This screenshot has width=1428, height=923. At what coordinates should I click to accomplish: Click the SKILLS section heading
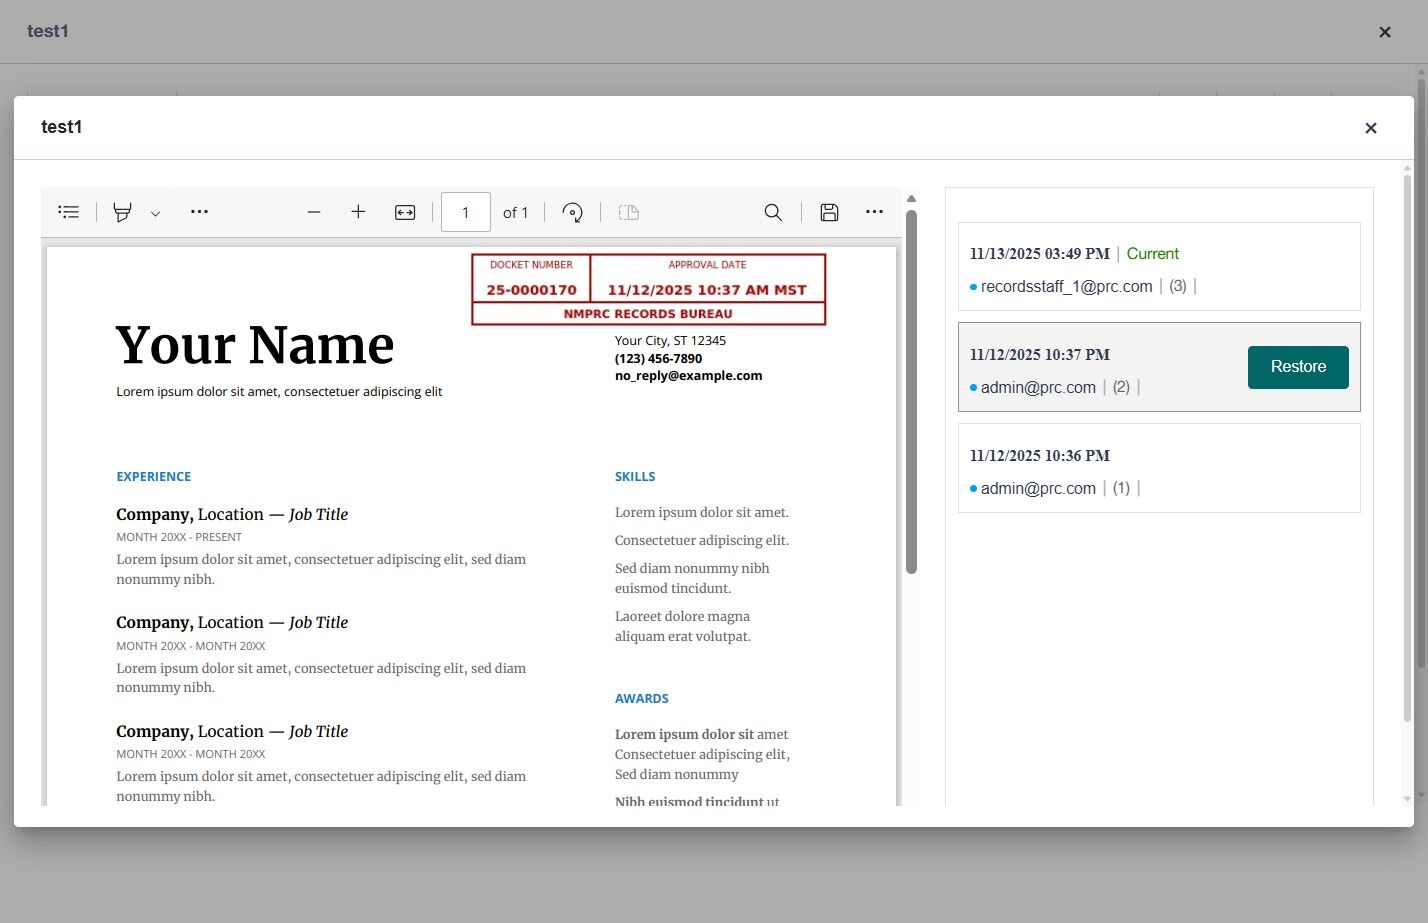(635, 477)
